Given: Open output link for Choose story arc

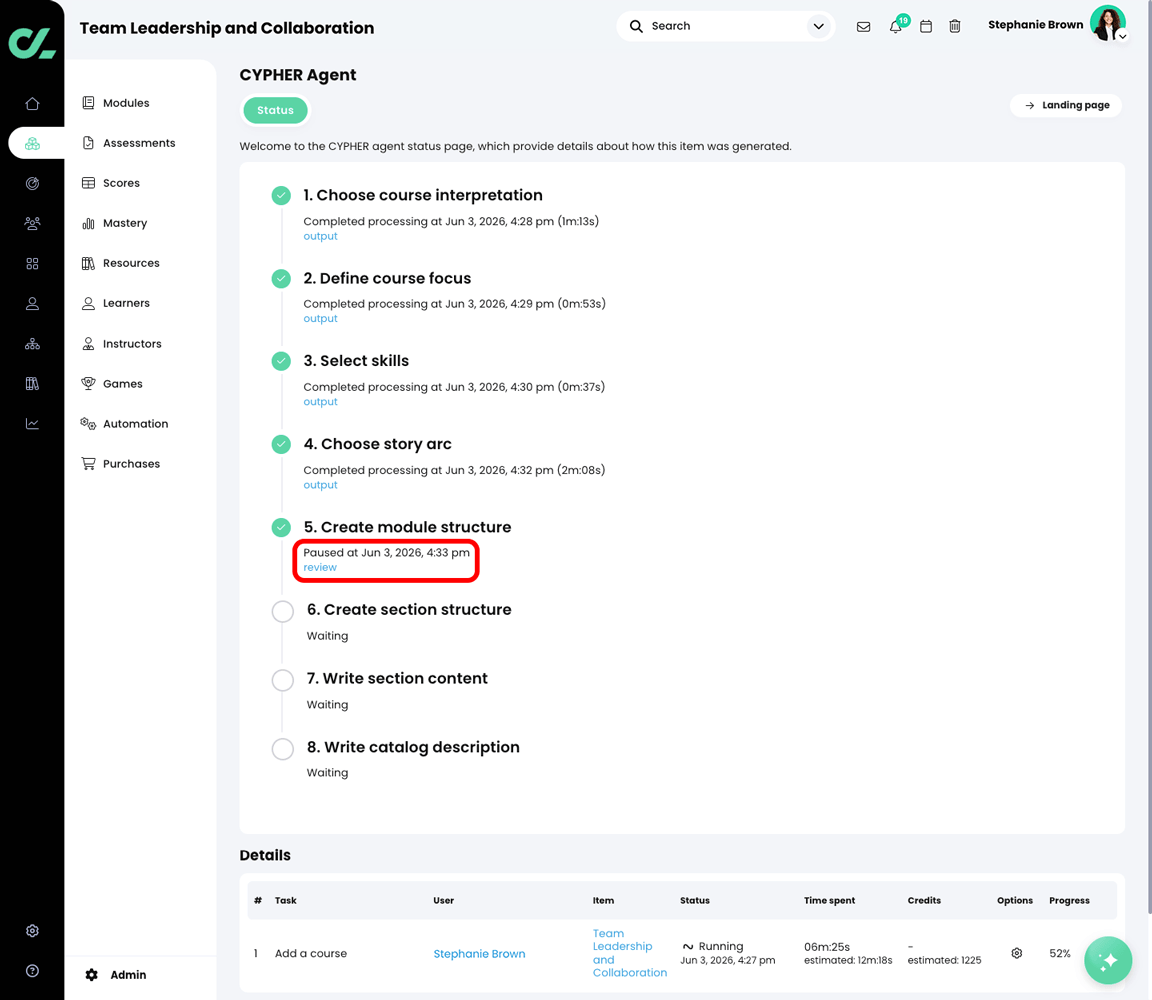Looking at the screenshot, I should pyautogui.click(x=320, y=484).
